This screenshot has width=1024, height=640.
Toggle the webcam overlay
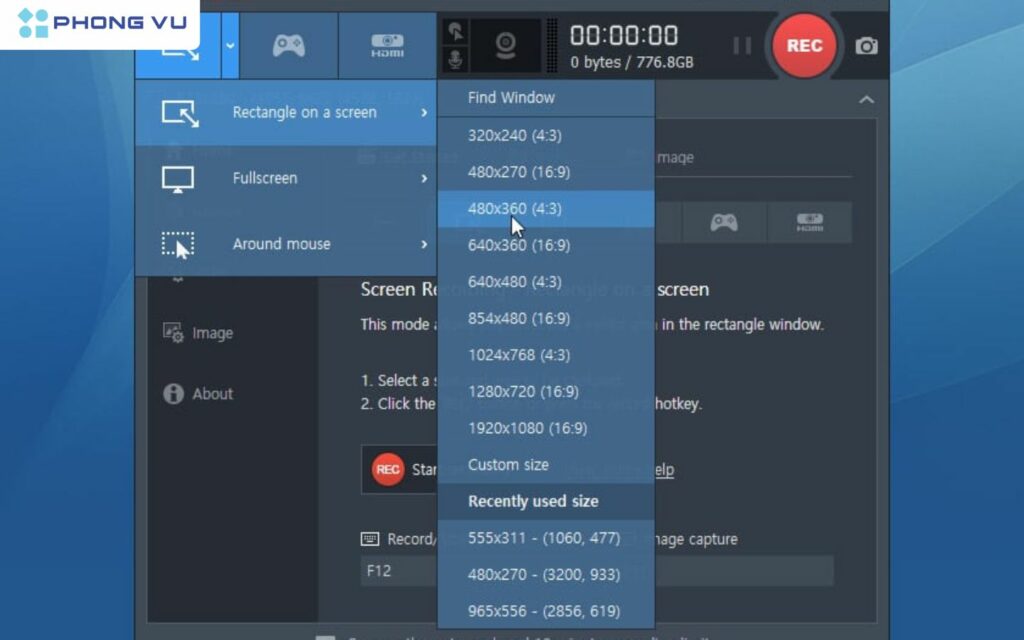(x=506, y=46)
